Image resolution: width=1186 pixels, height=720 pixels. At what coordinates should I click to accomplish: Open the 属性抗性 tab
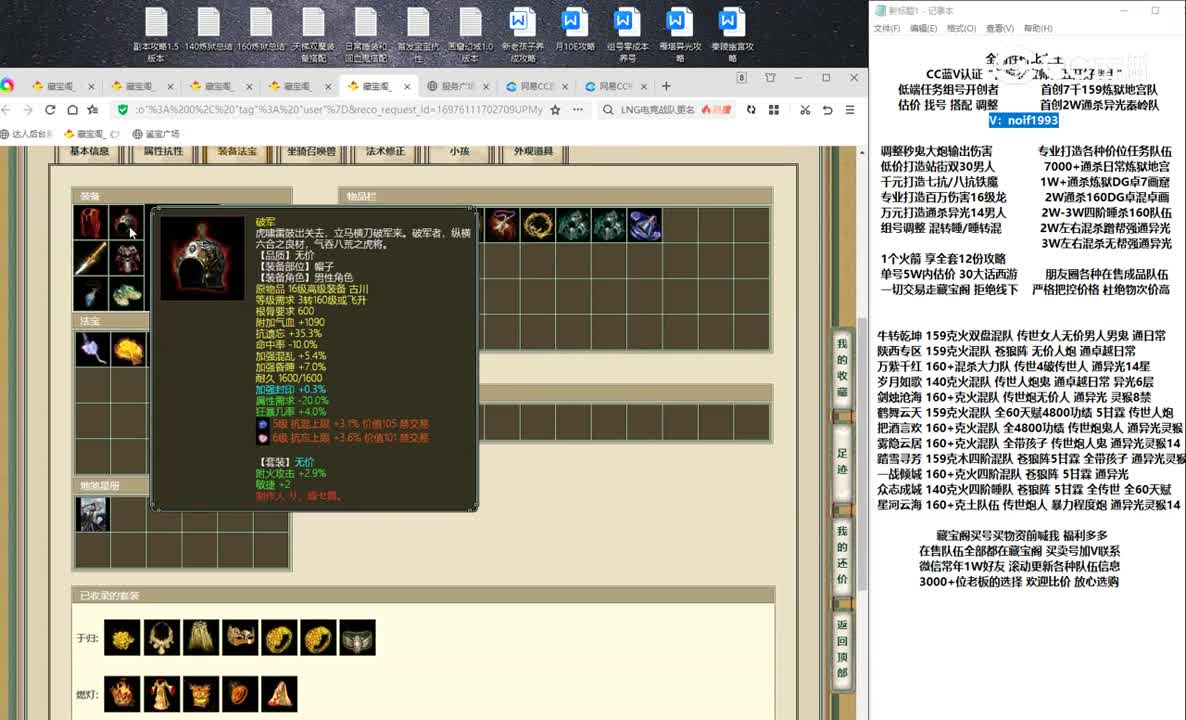click(163, 152)
